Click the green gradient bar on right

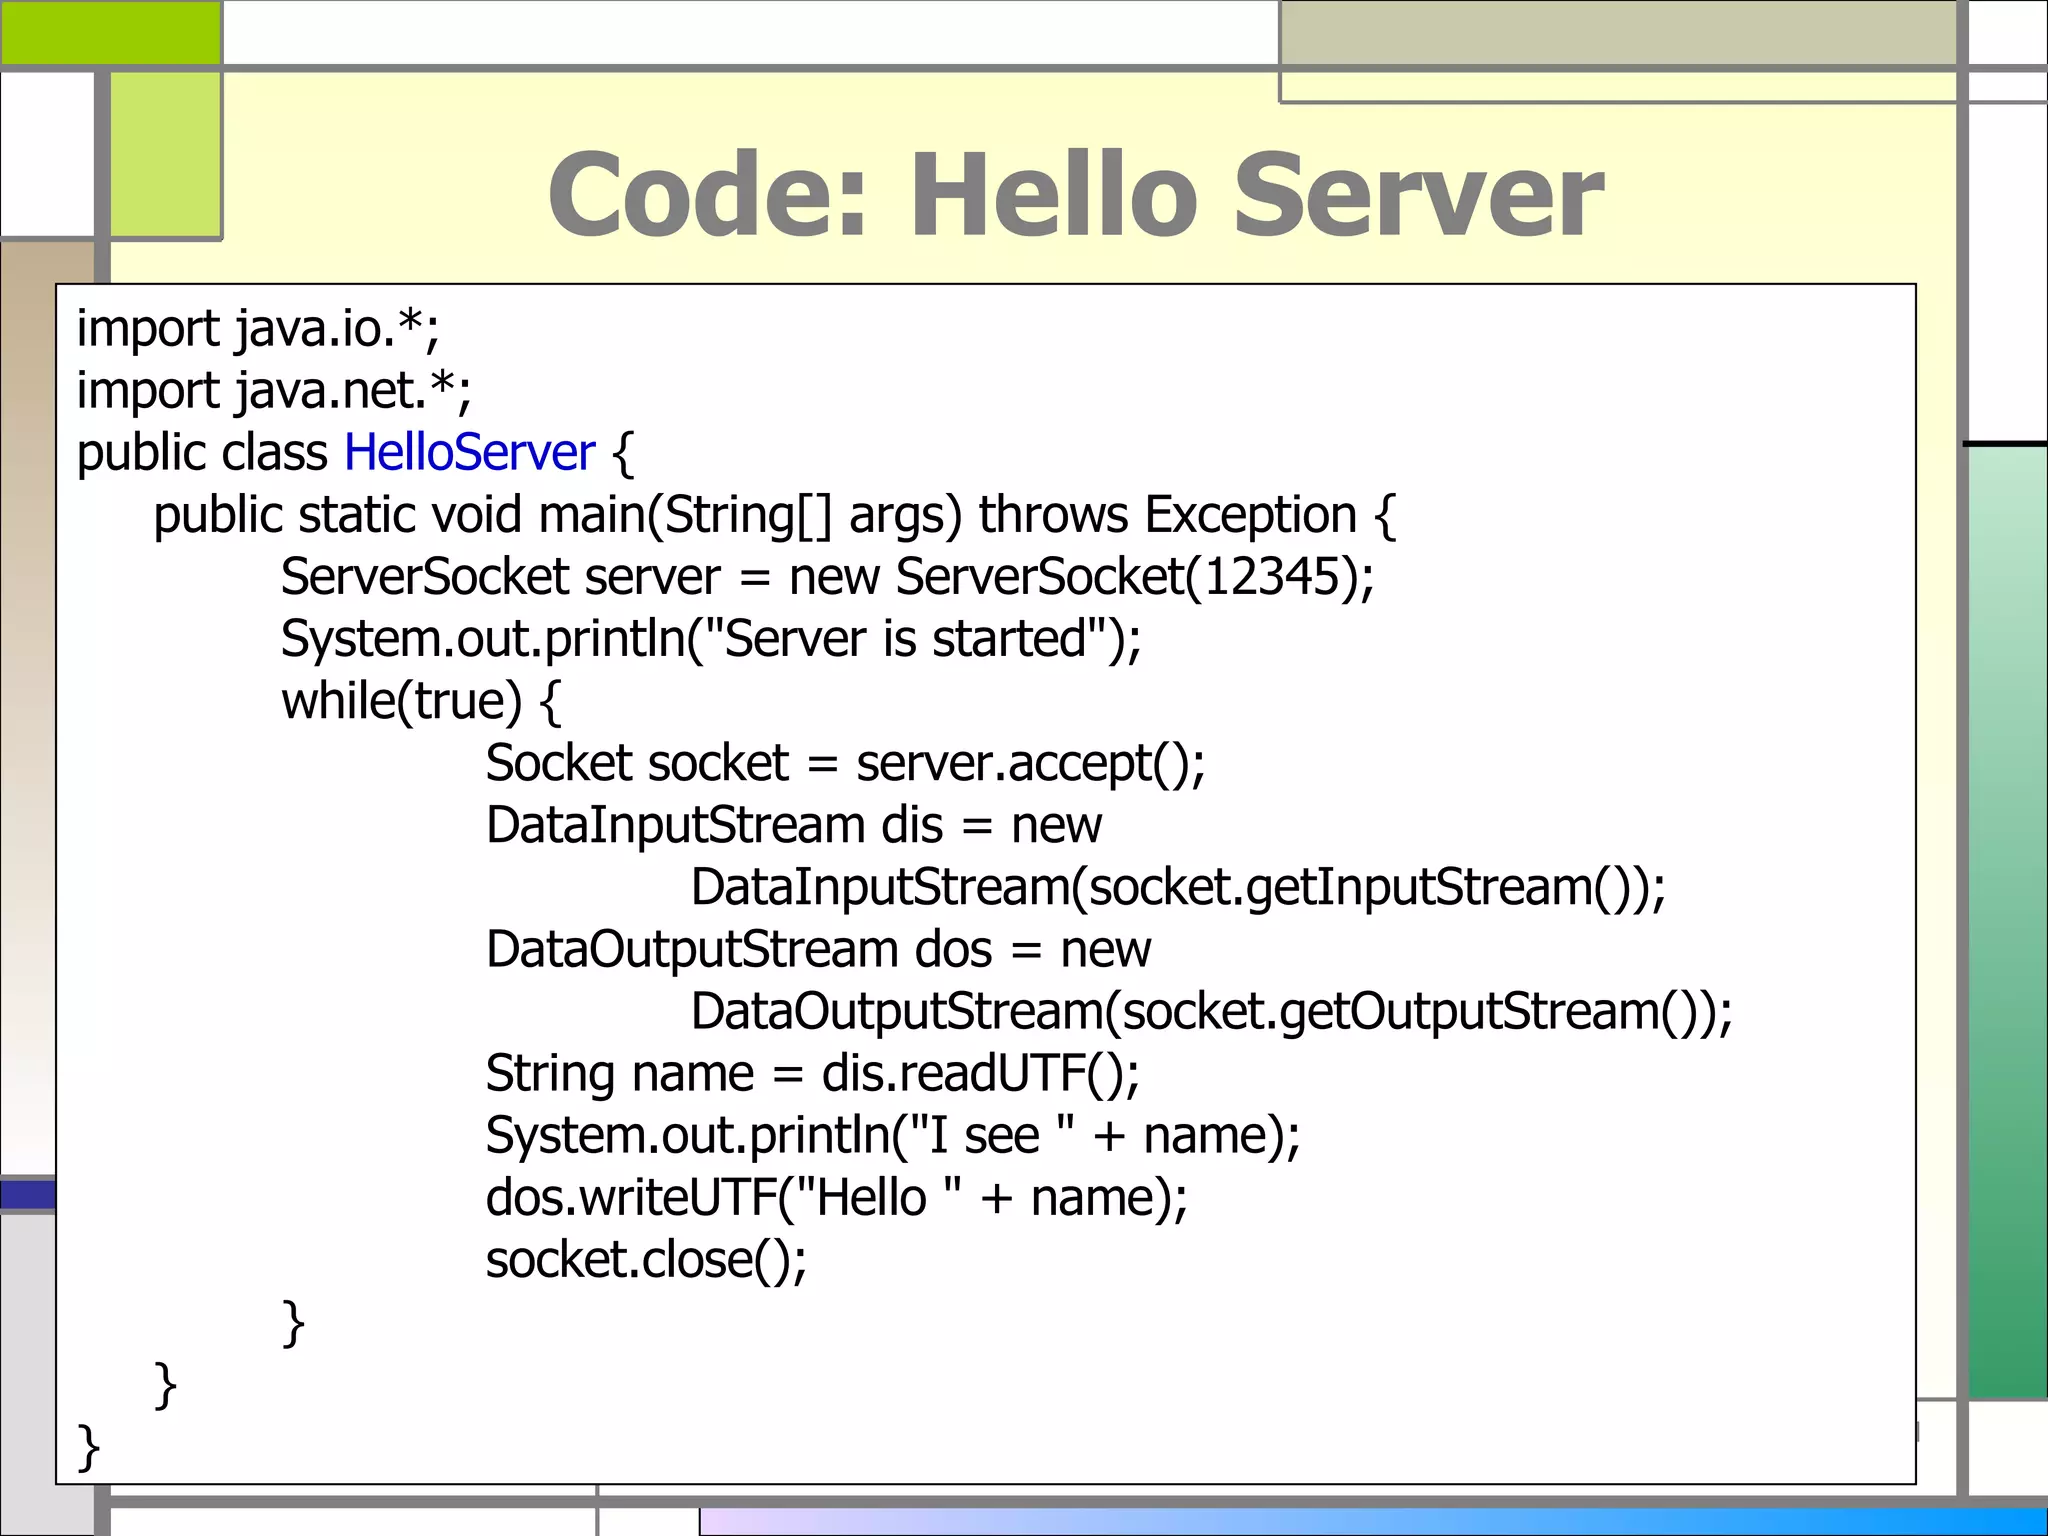click(2006, 920)
